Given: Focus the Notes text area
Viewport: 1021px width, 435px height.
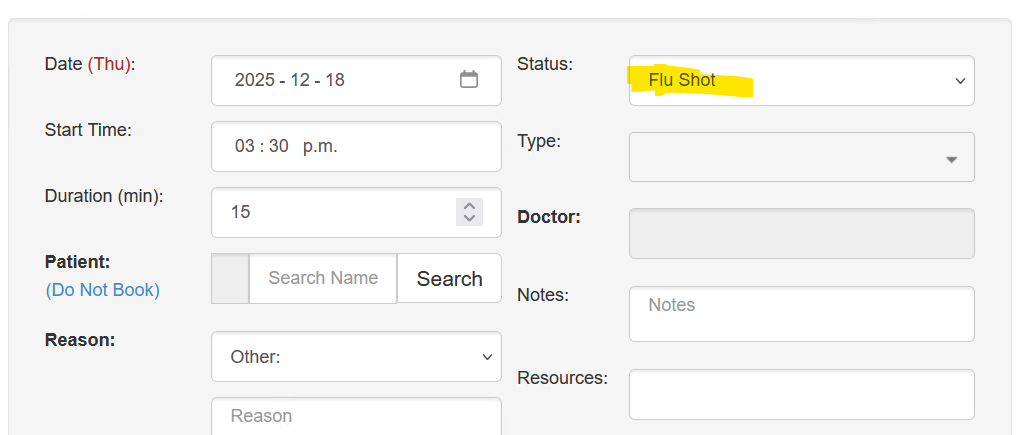Looking at the screenshot, I should pos(801,313).
